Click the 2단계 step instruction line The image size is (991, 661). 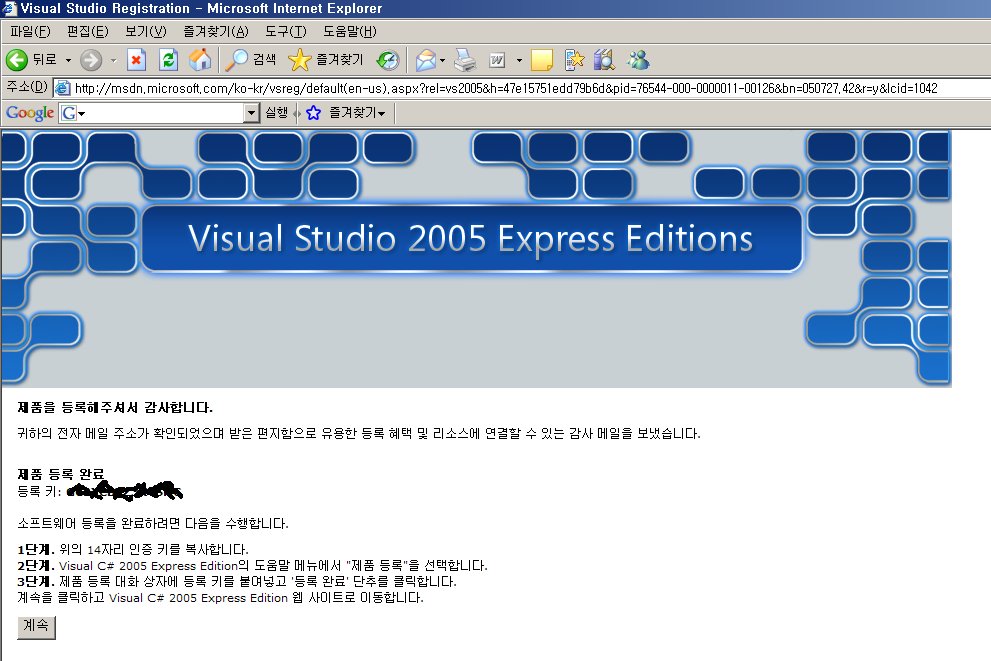(252, 566)
